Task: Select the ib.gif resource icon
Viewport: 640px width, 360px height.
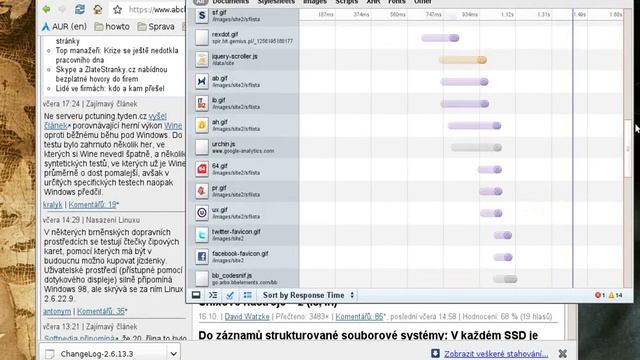Action: 202,103
